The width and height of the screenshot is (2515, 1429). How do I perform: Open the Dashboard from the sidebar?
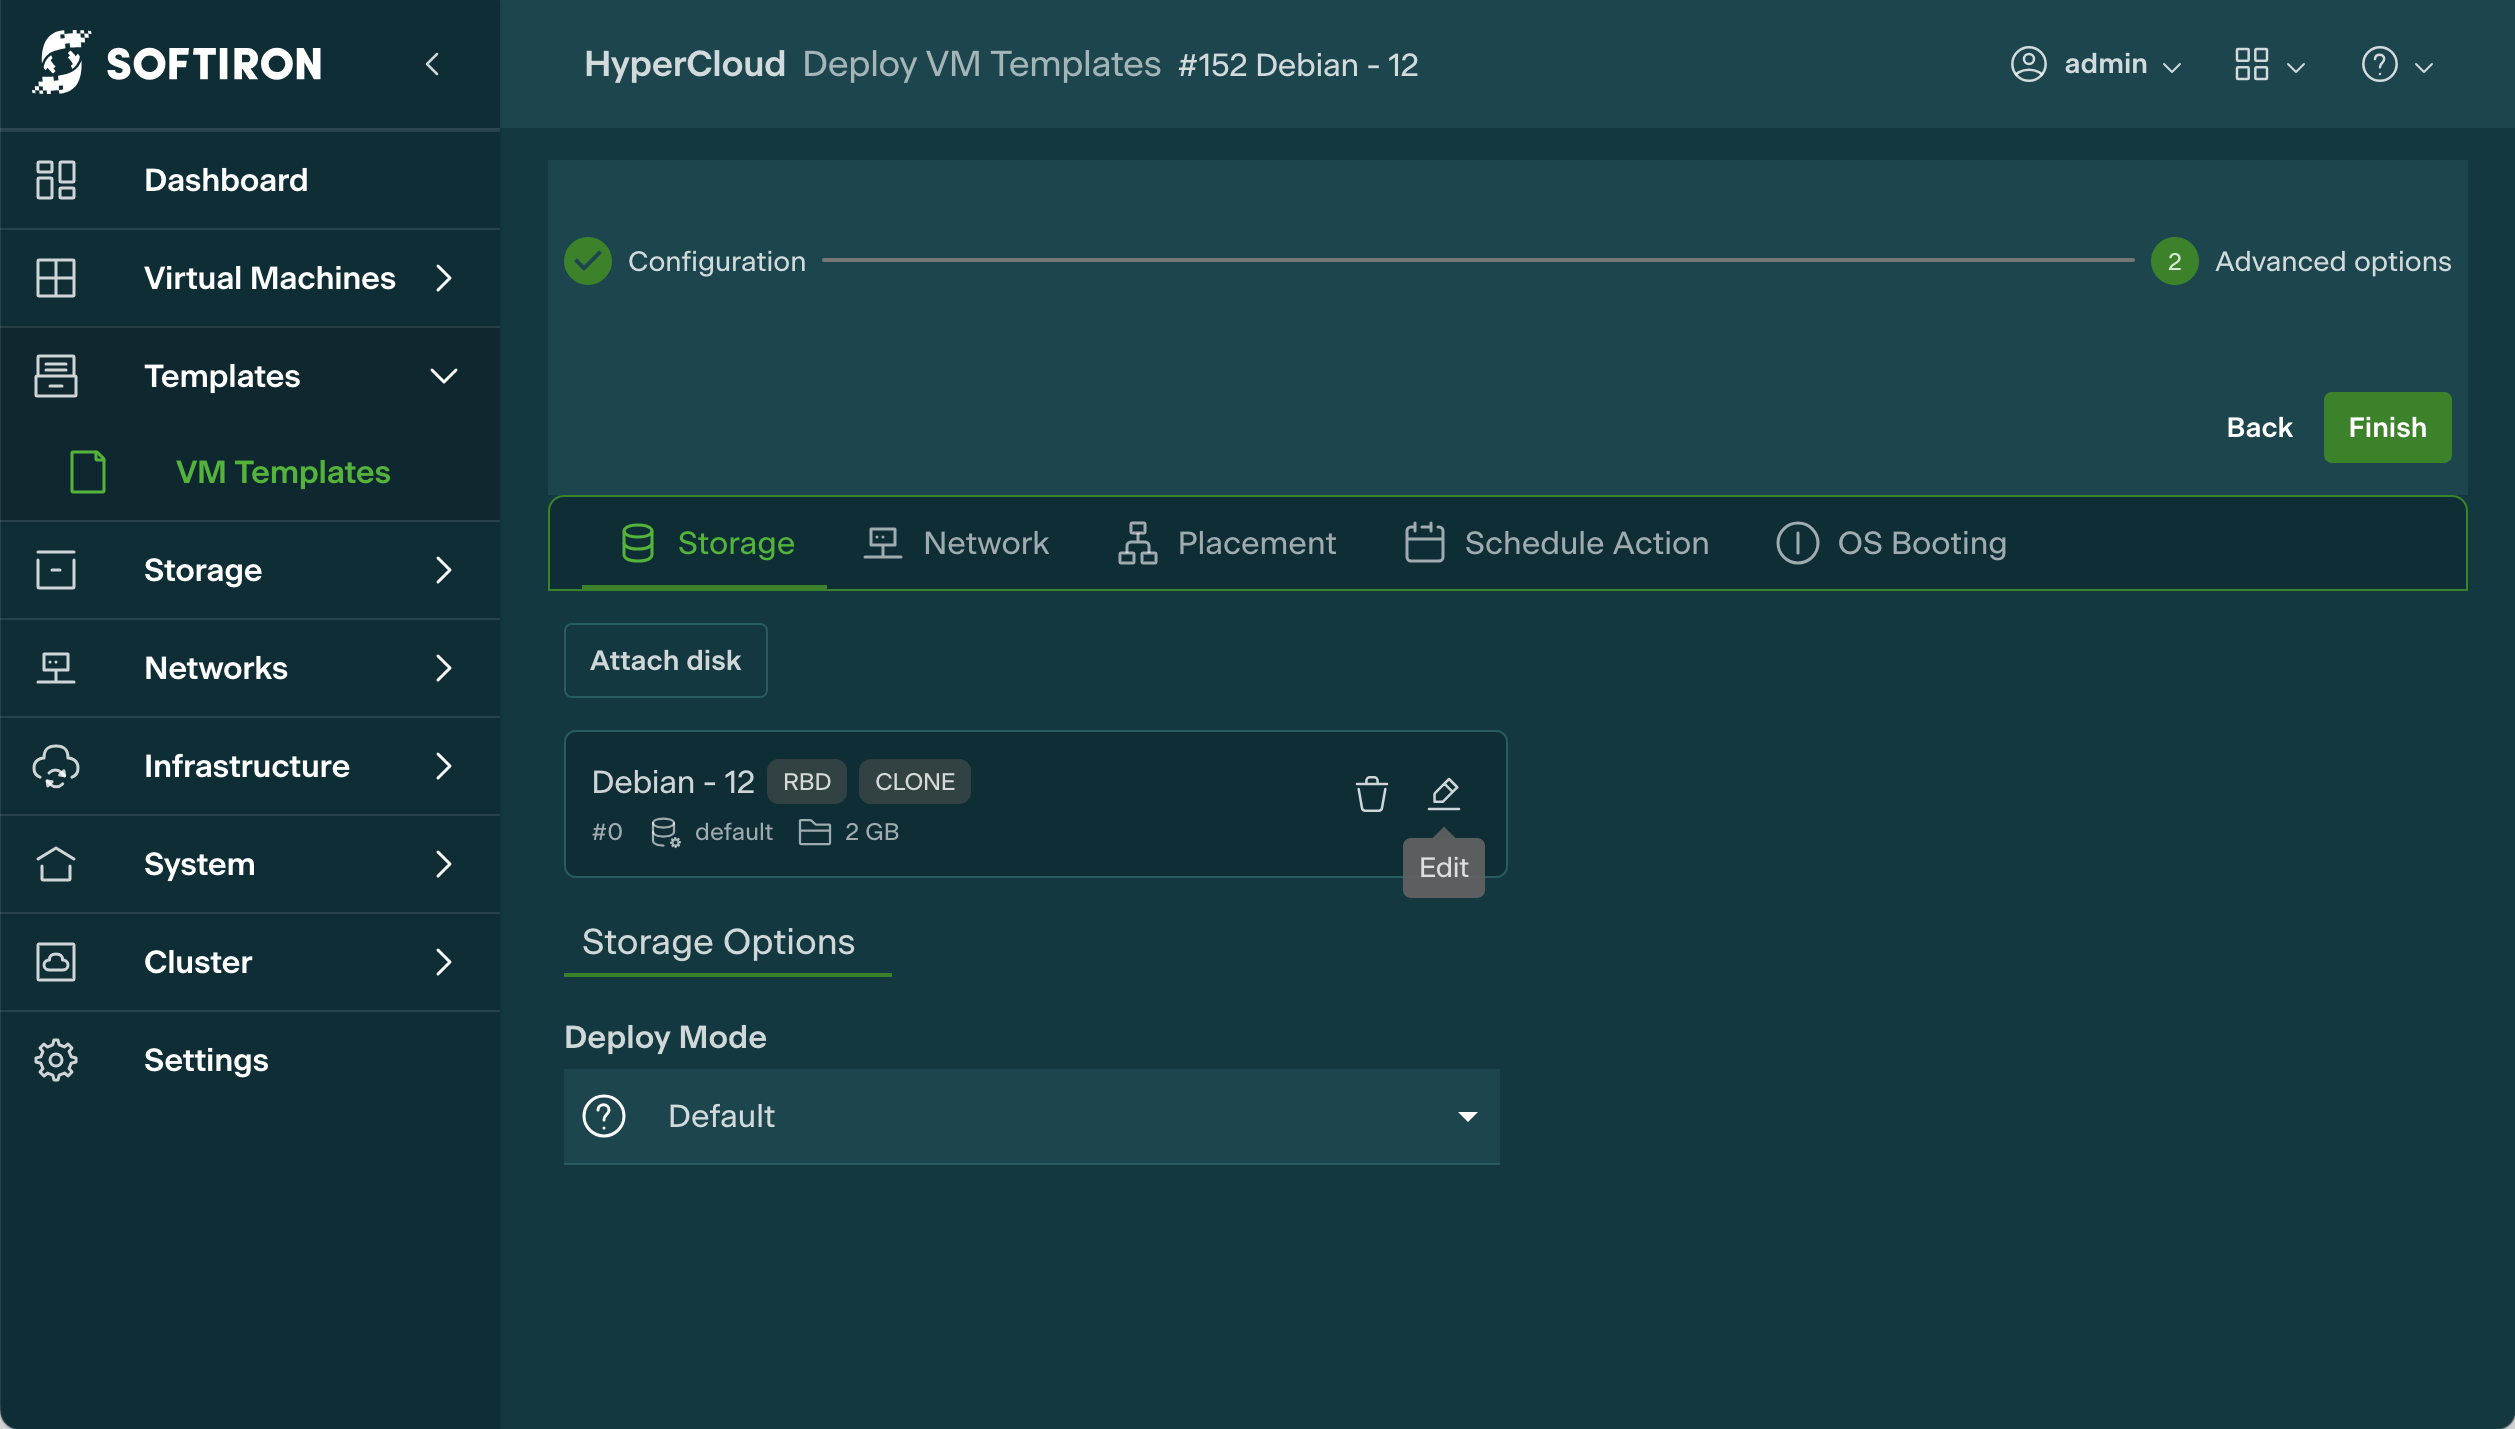[x=226, y=180]
